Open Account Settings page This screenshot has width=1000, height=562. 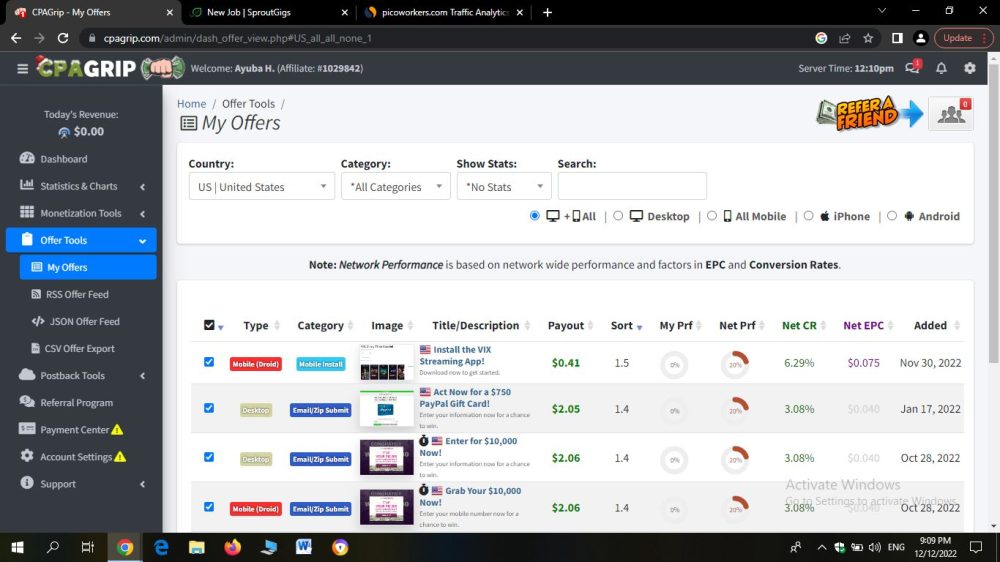tap(76, 457)
